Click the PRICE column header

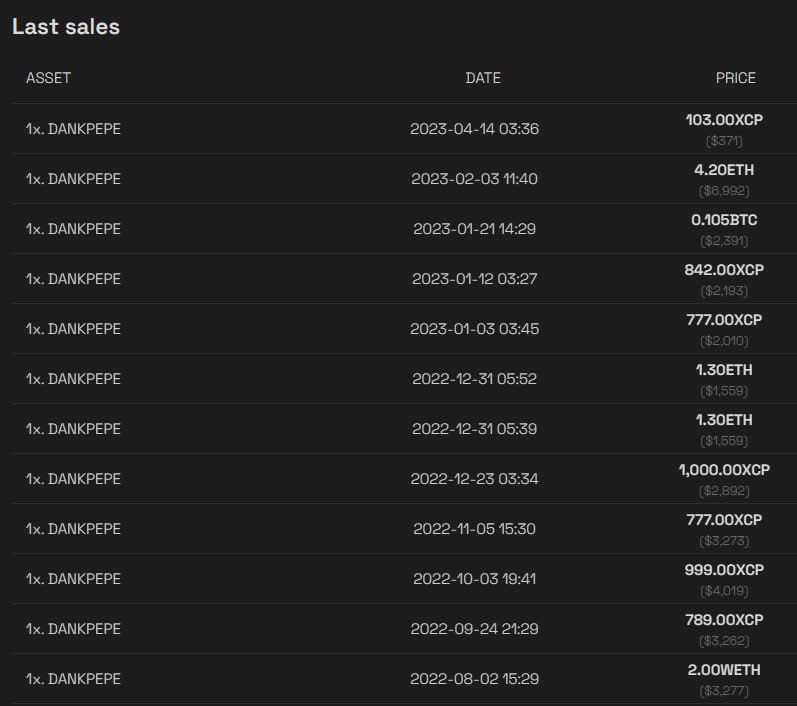(735, 78)
